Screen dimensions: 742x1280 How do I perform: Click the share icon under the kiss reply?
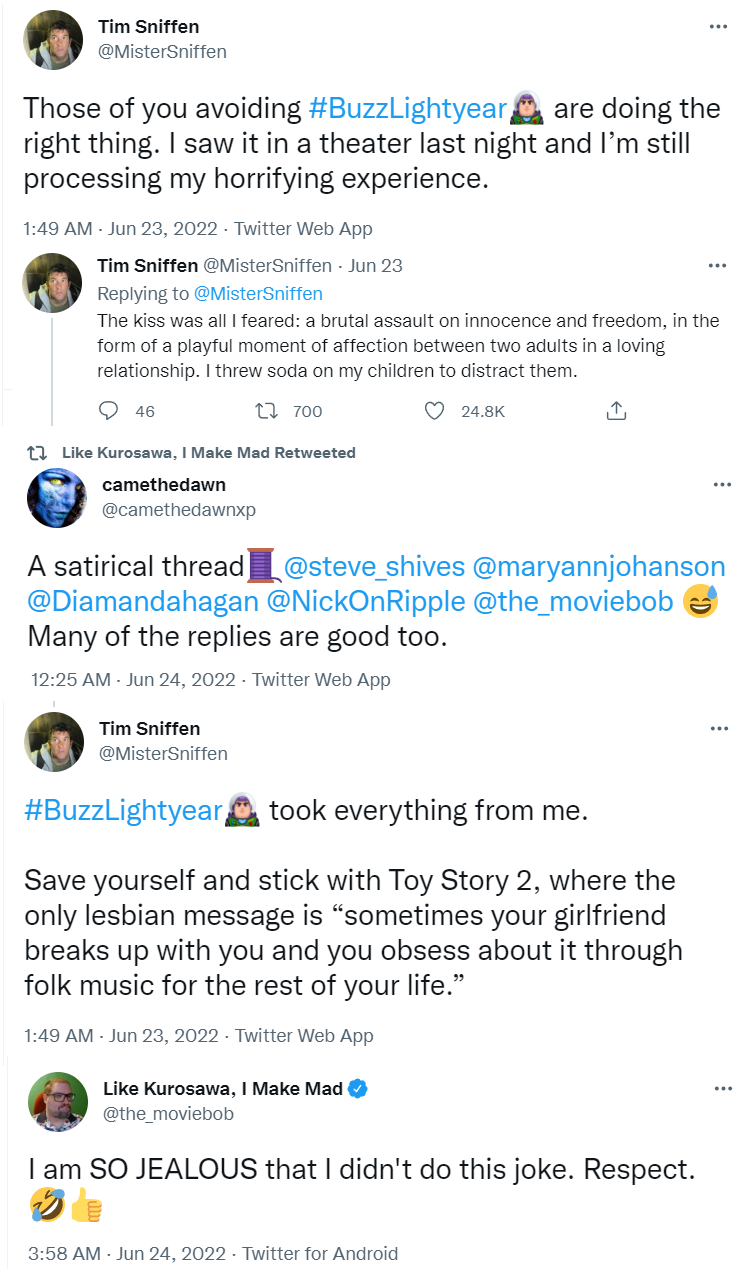tap(617, 411)
